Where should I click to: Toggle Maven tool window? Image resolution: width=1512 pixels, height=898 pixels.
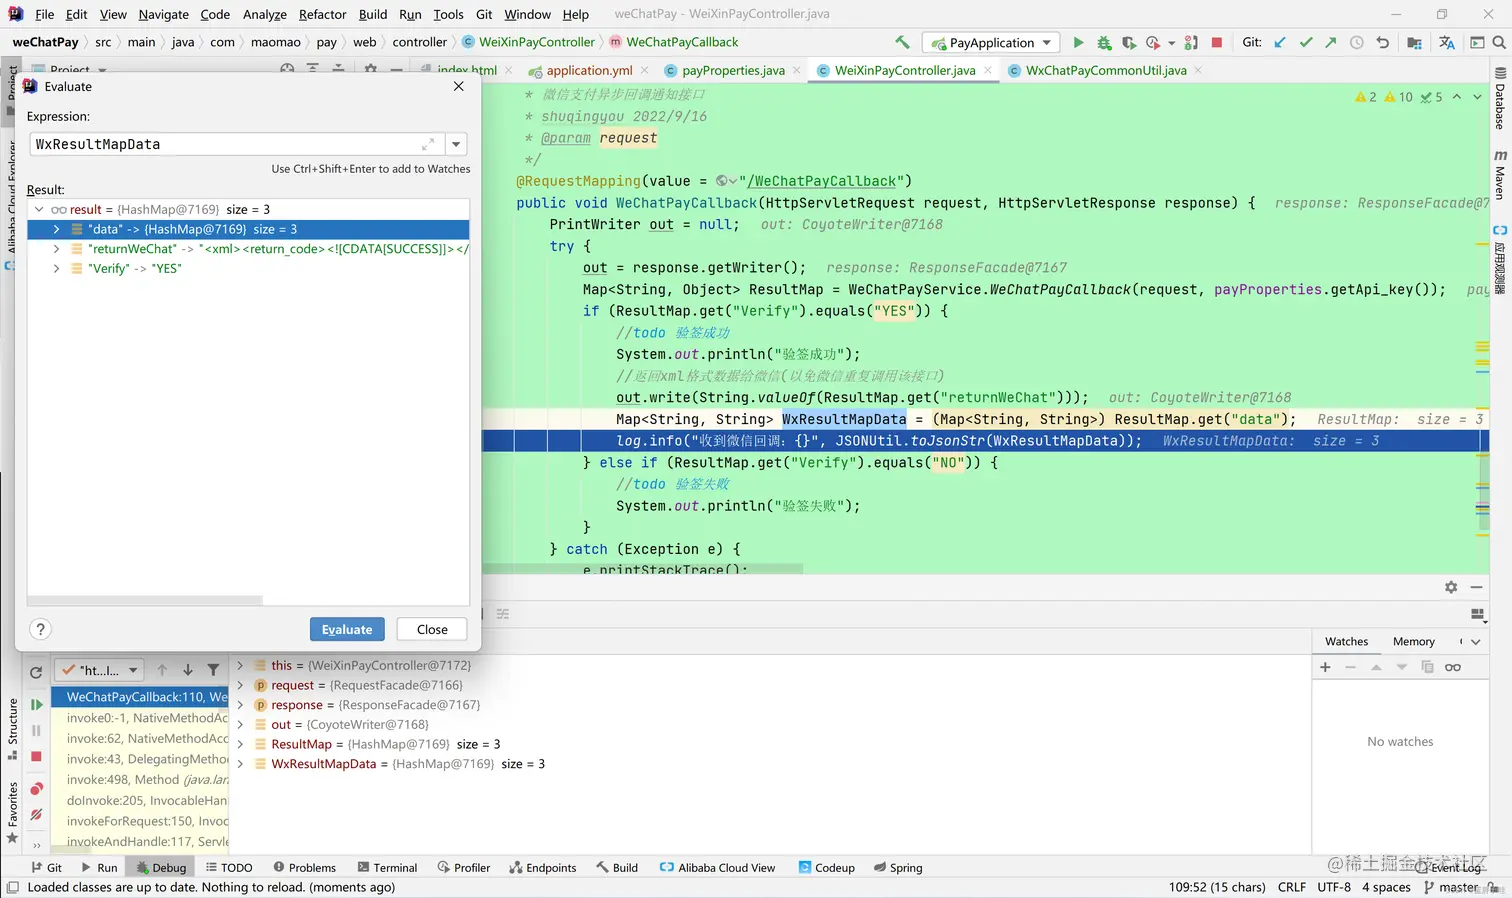(1500, 175)
